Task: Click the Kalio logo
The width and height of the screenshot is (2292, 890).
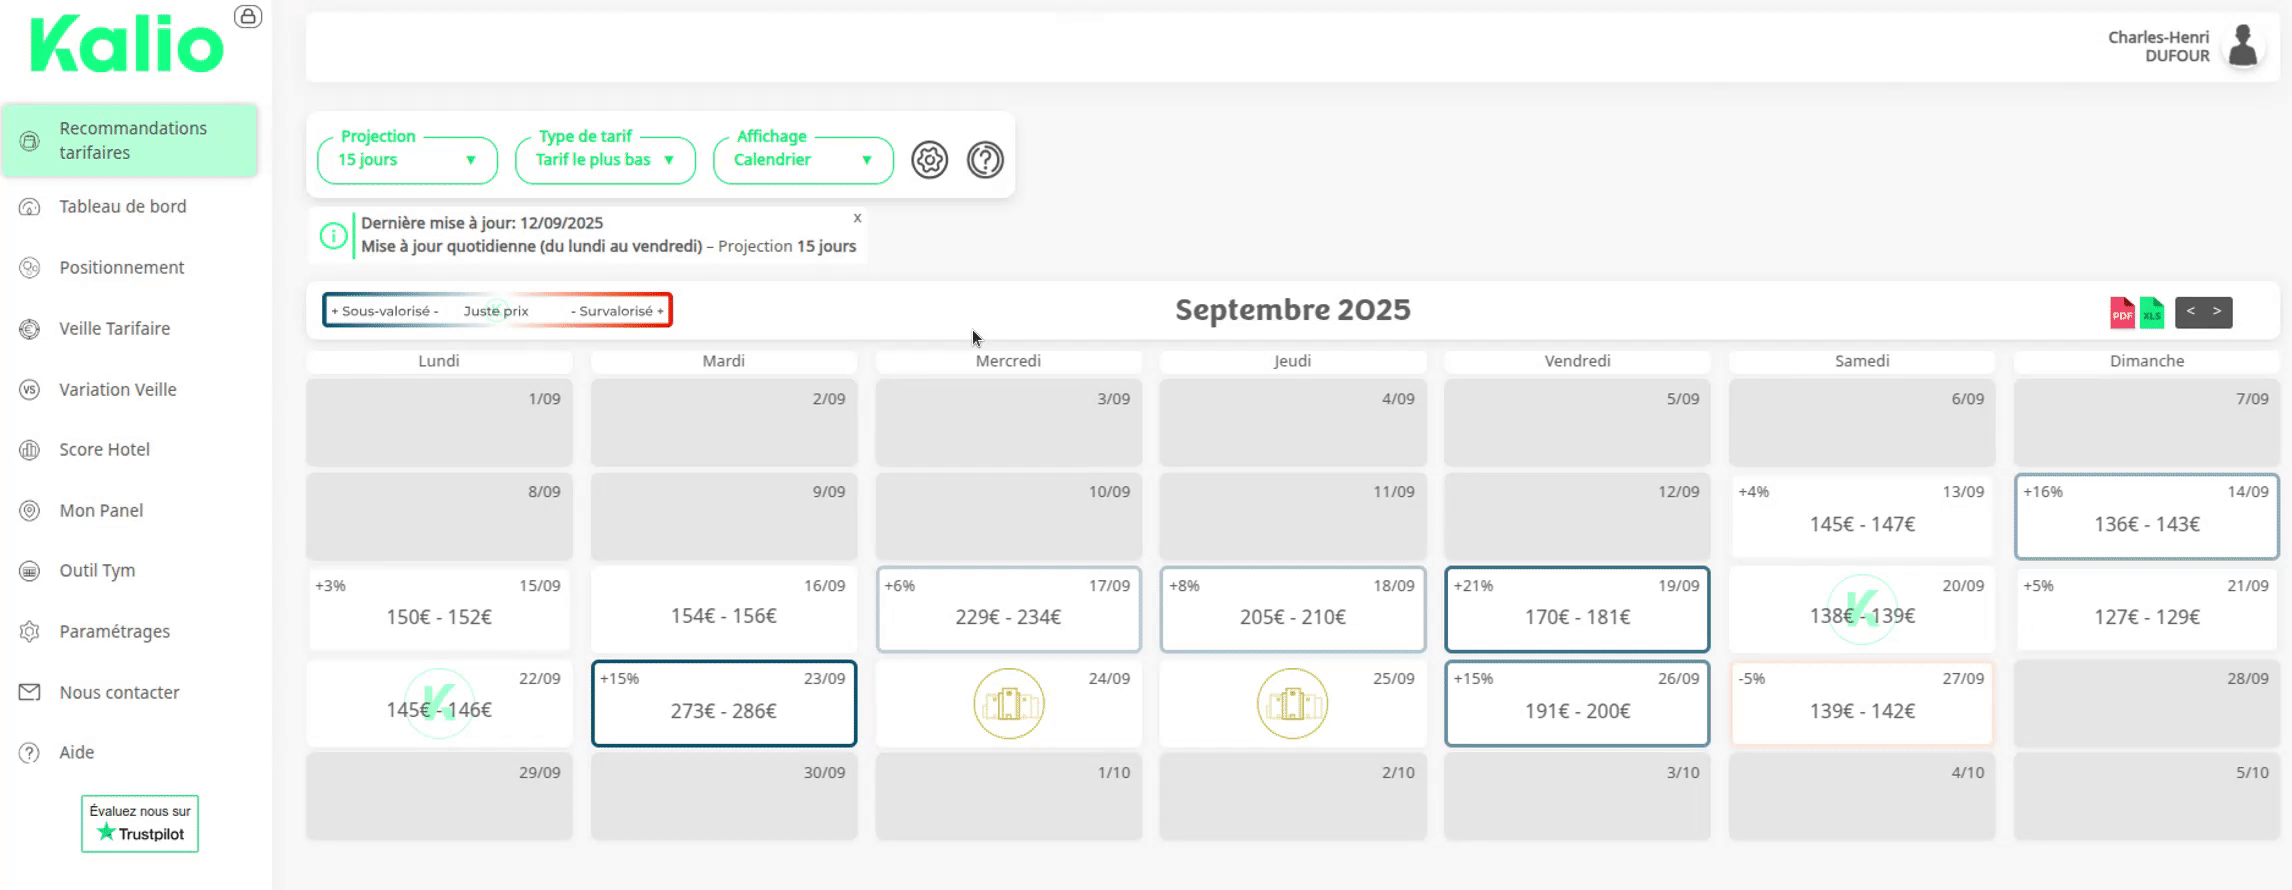Action: click(x=127, y=45)
